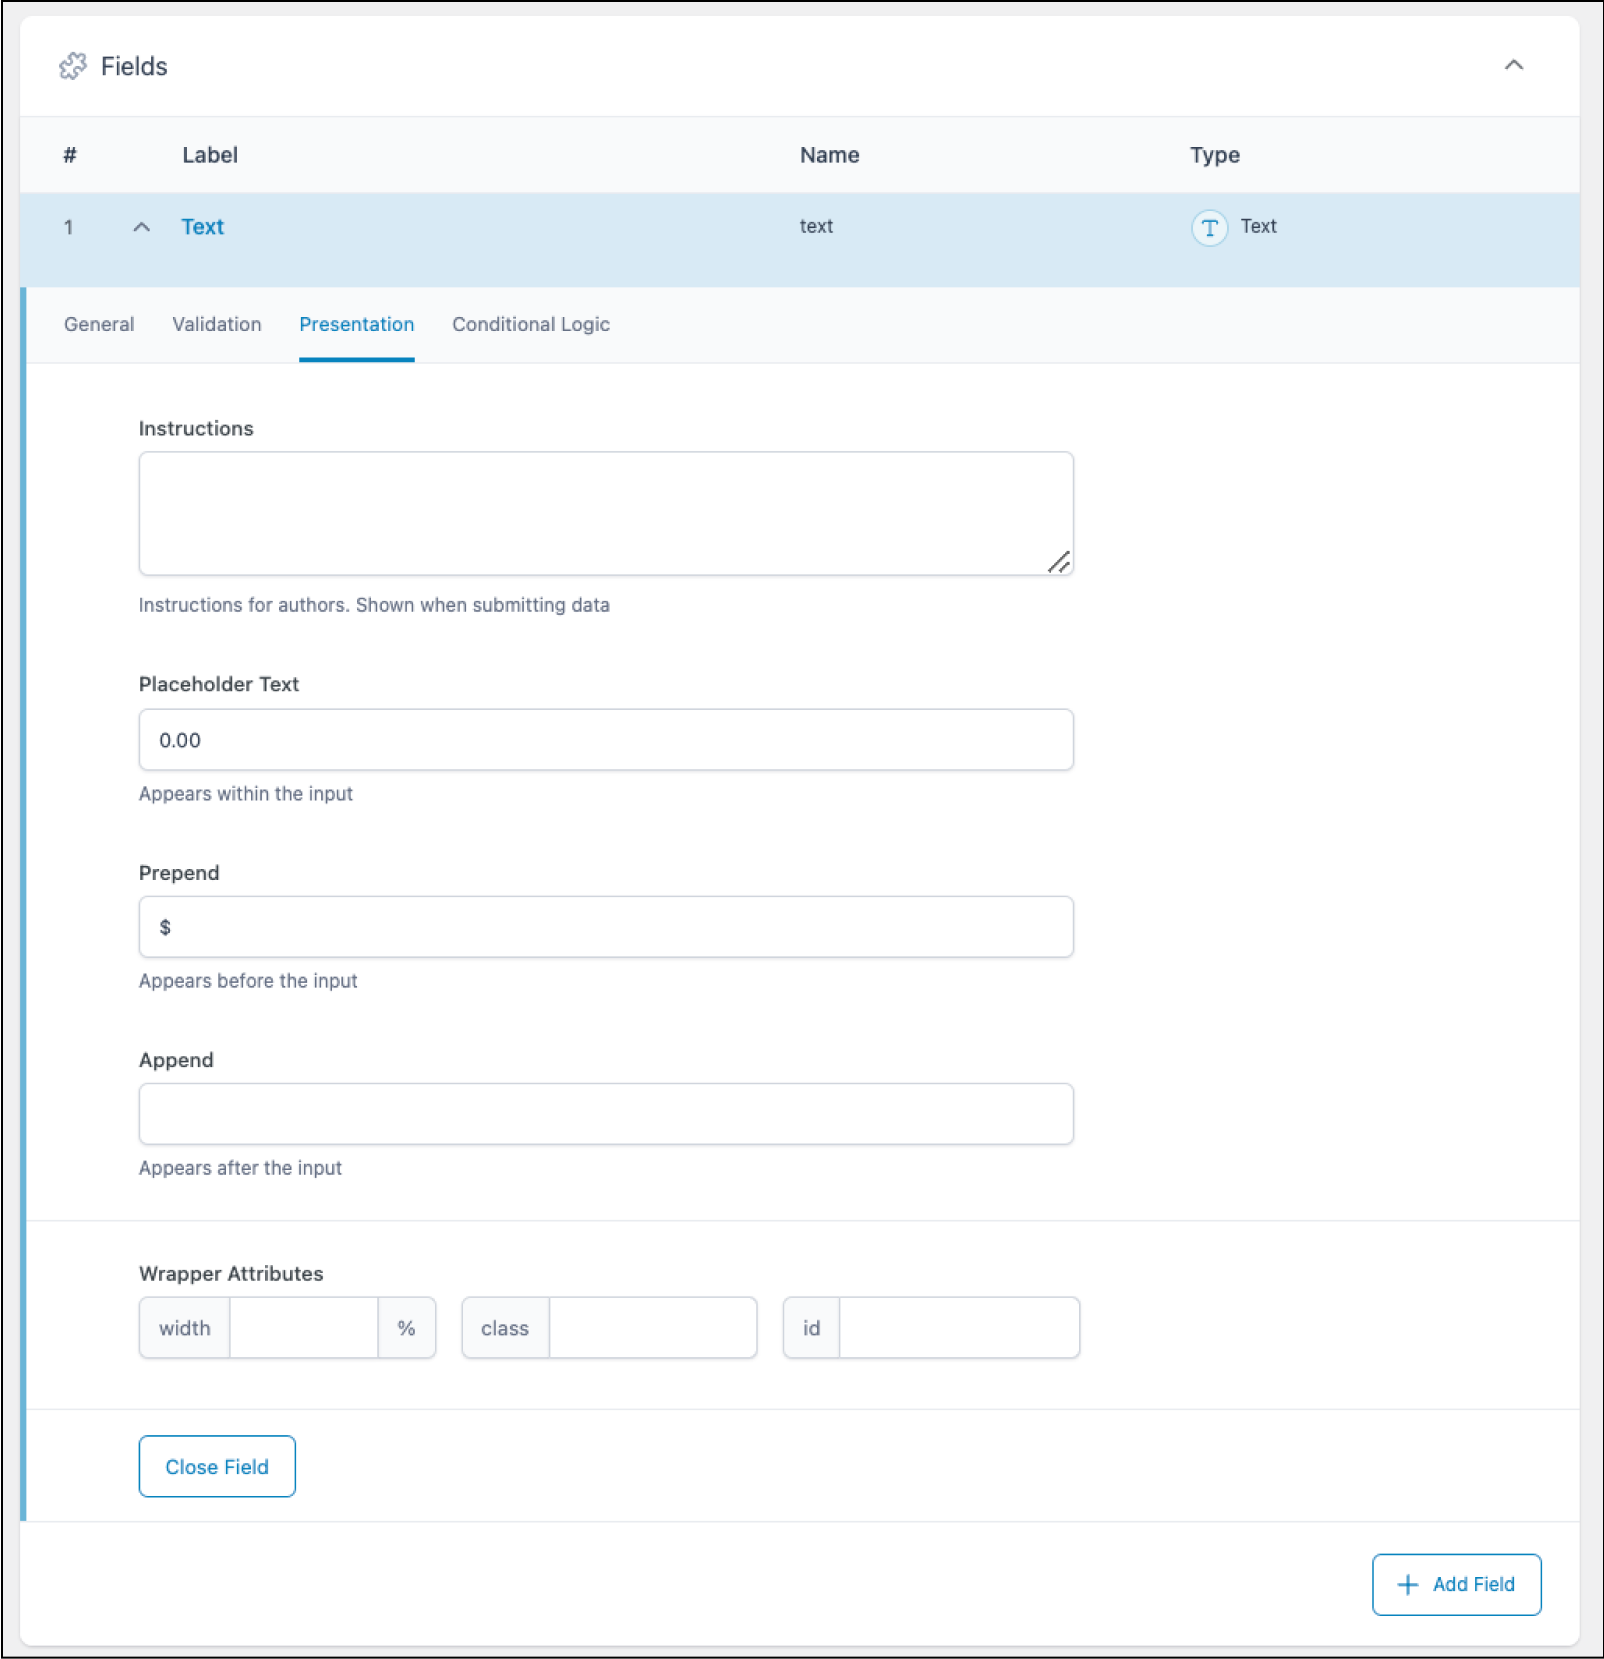Click the resize handle of Instructions textarea

[x=1062, y=563]
